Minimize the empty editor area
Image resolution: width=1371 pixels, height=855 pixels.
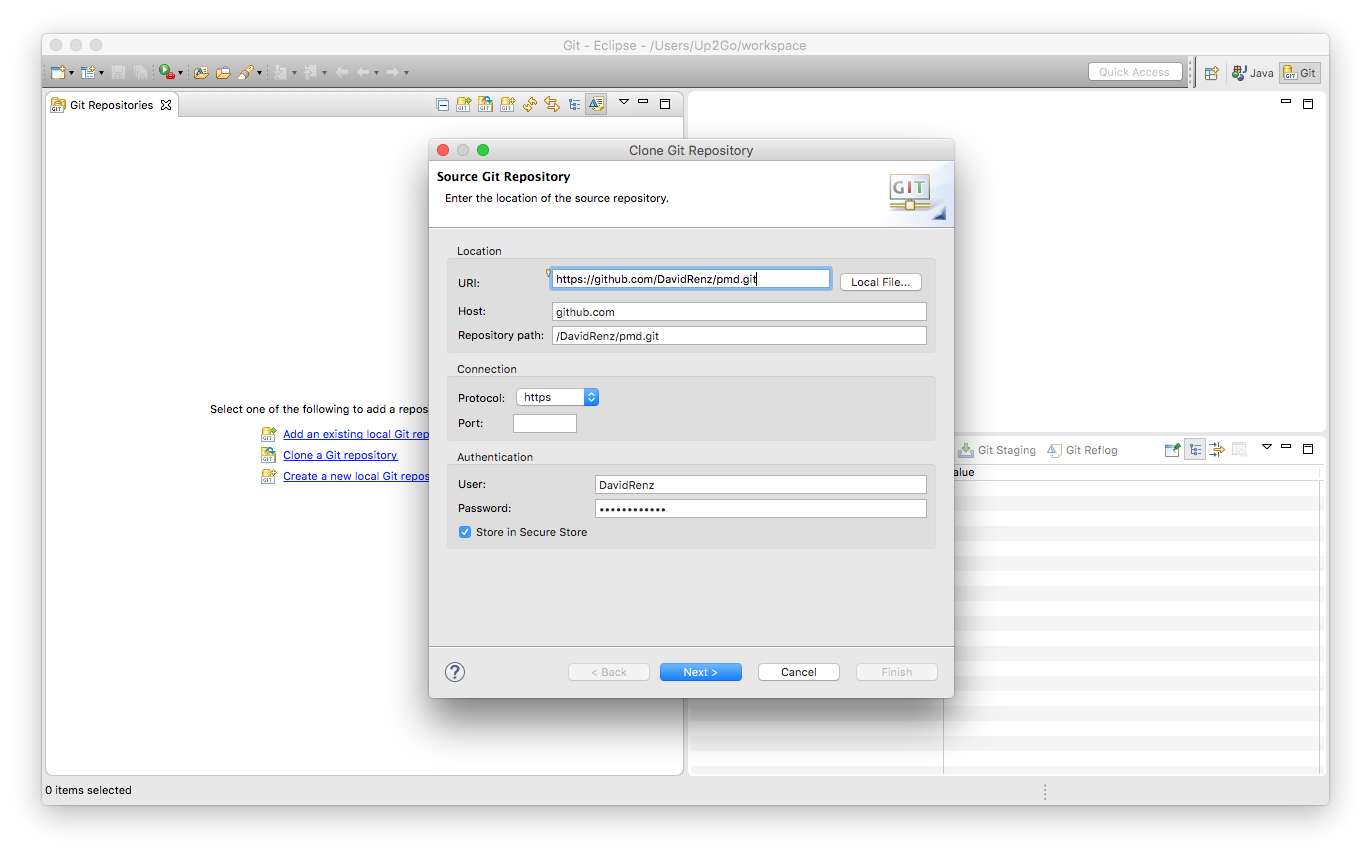[x=1286, y=101]
